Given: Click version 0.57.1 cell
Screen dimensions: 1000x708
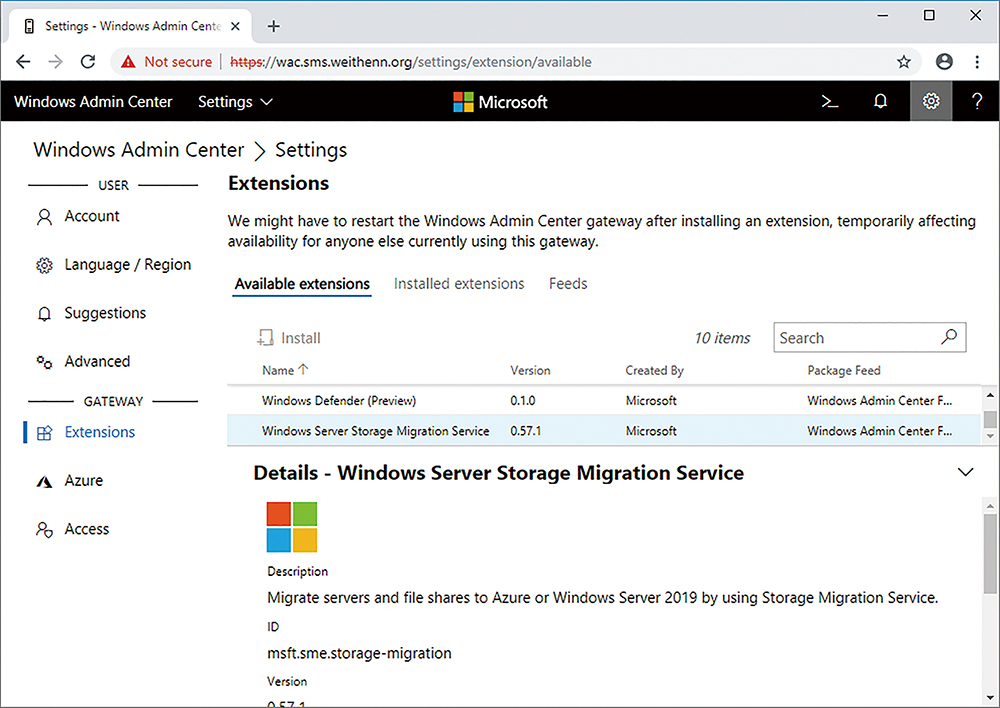Looking at the screenshot, I should coord(526,431).
